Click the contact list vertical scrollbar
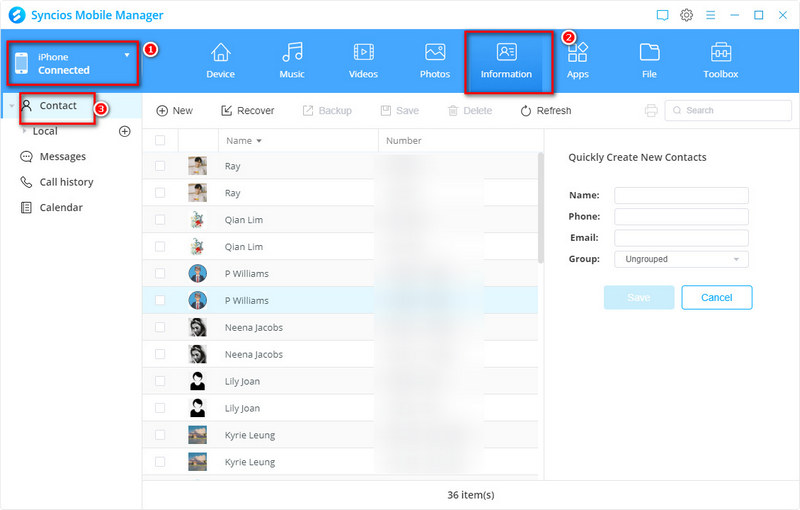This screenshot has width=800, height=510. 540,208
